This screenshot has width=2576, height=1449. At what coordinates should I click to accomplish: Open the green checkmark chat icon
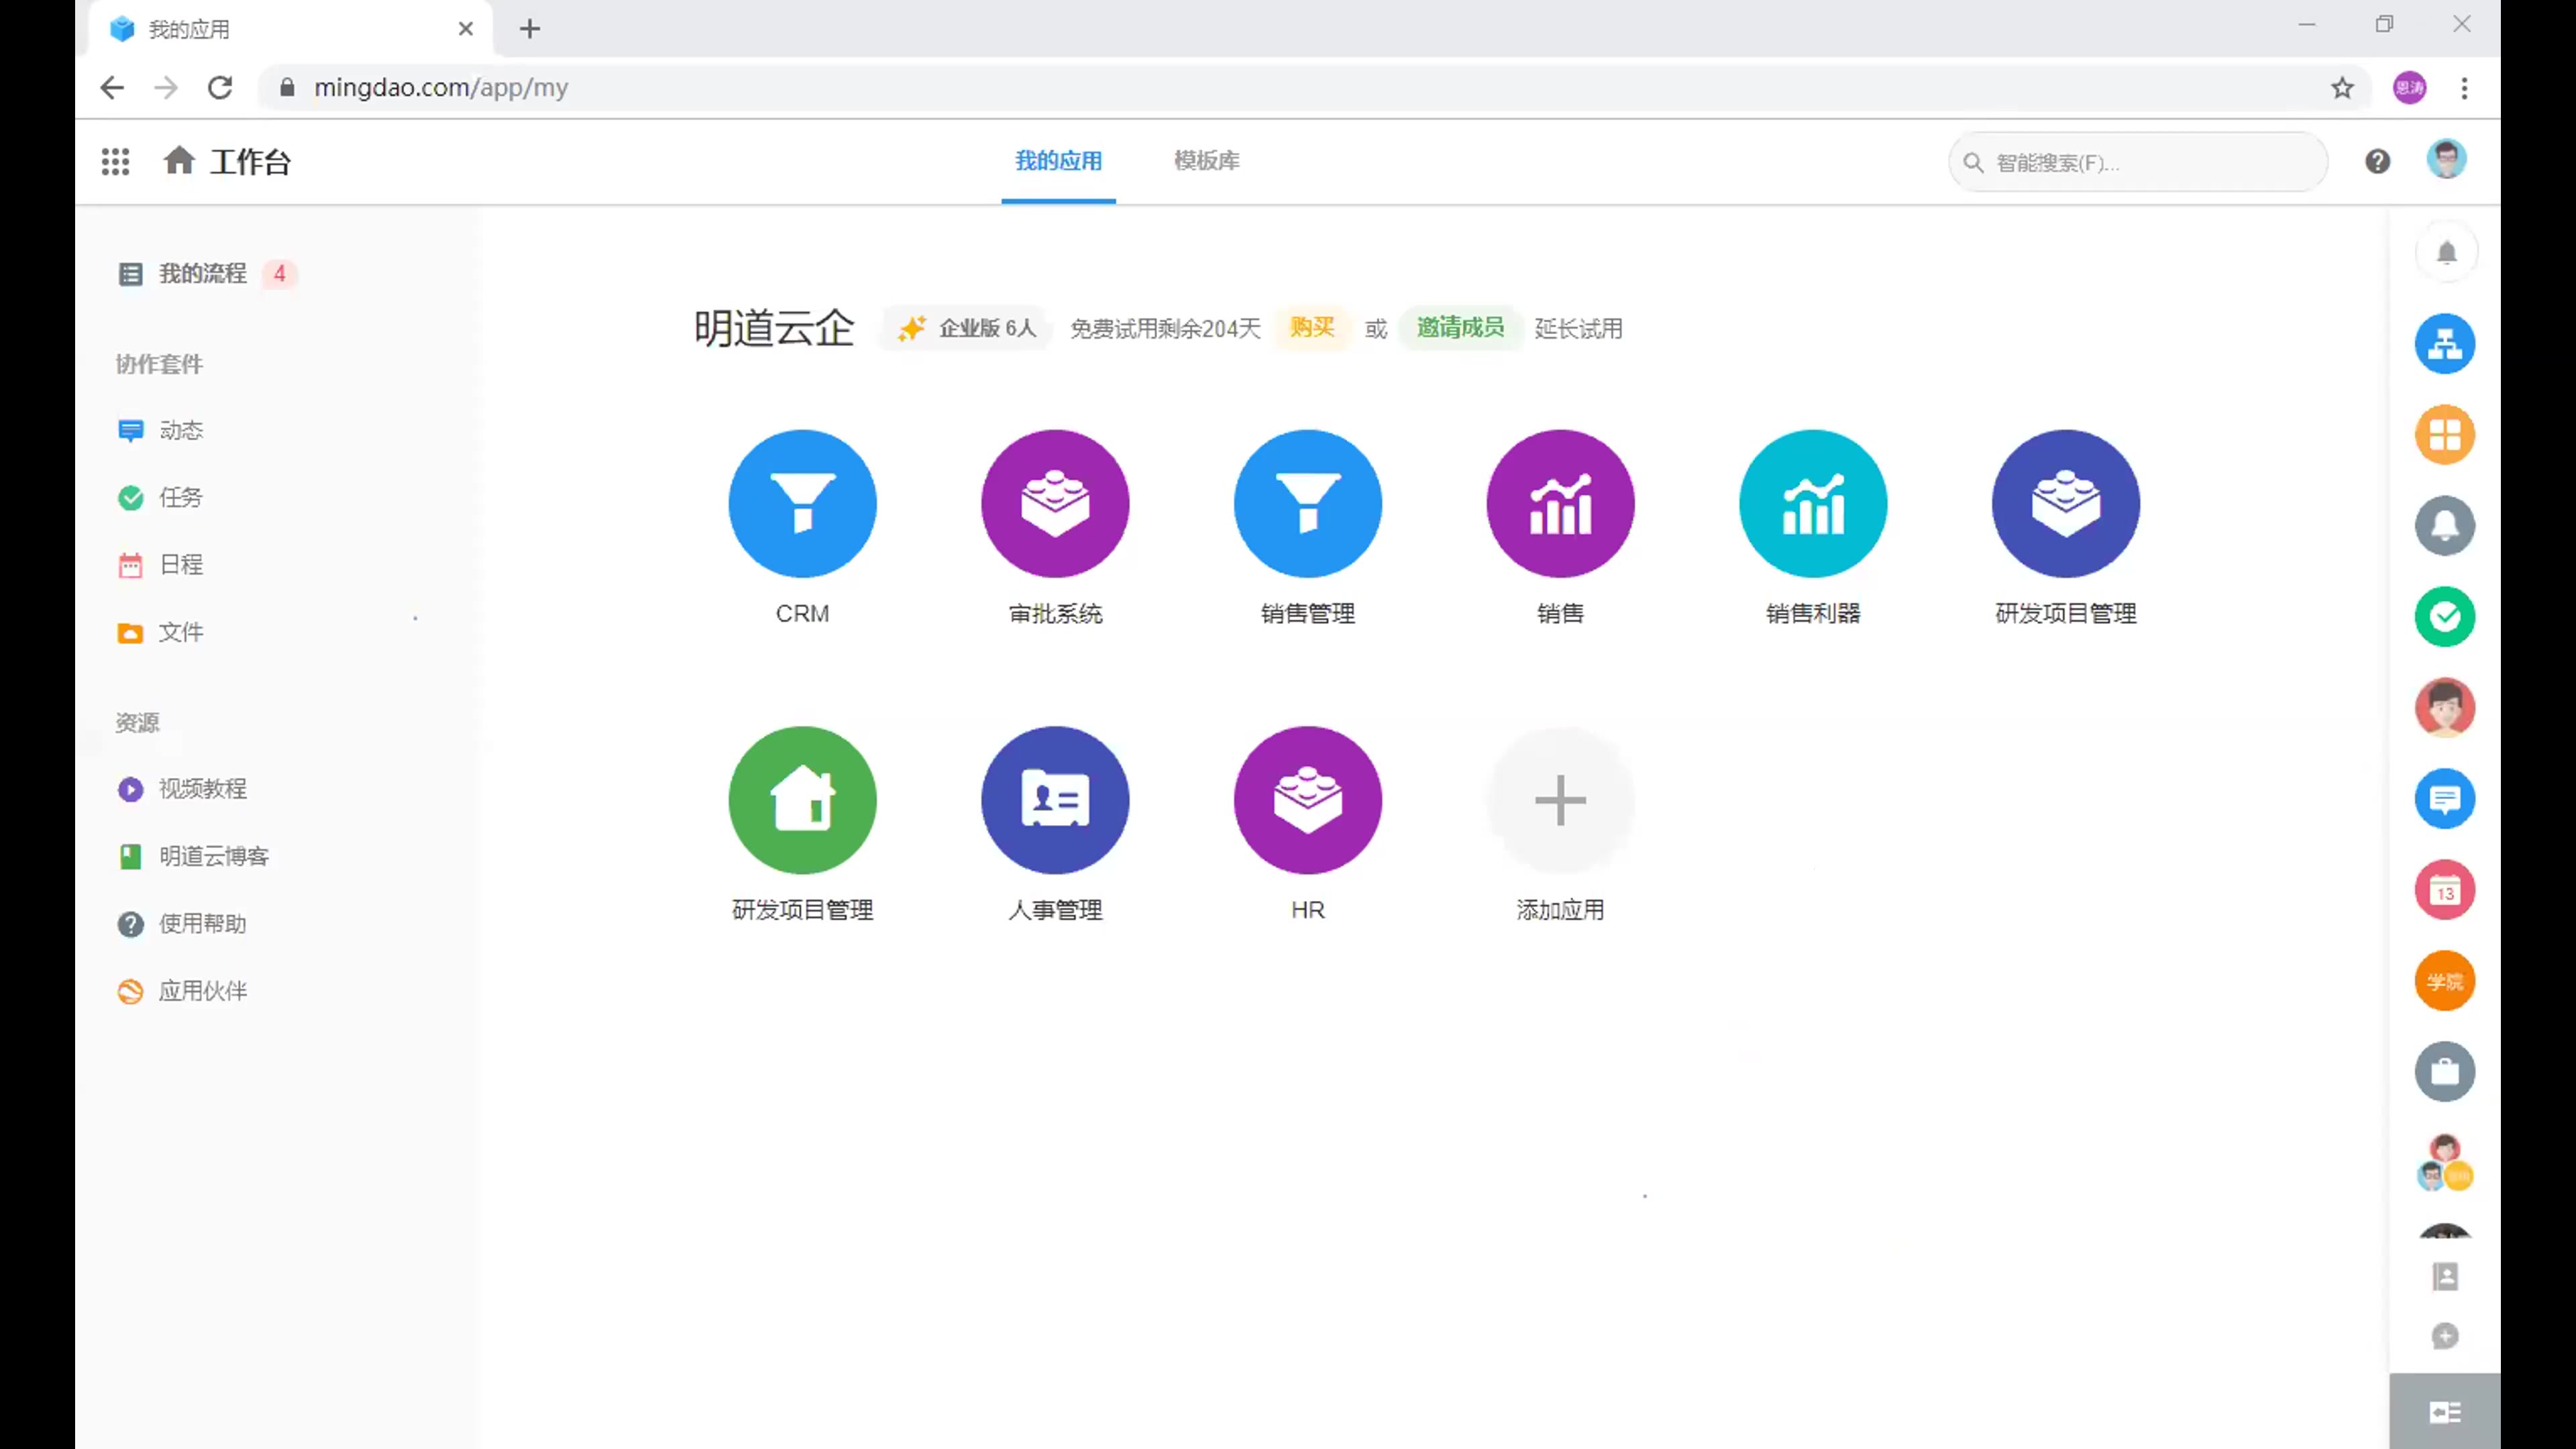(2445, 617)
